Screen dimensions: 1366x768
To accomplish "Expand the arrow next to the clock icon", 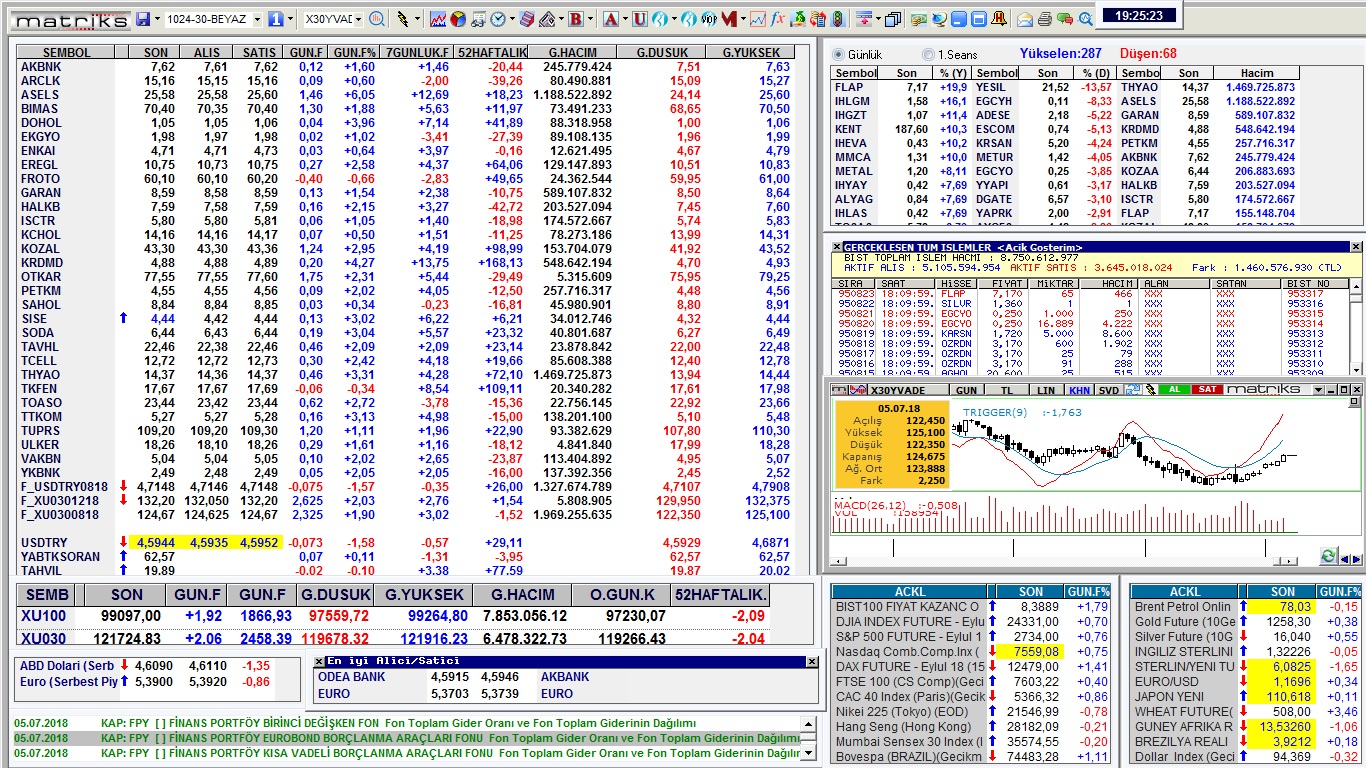I will pyautogui.click(x=512, y=19).
